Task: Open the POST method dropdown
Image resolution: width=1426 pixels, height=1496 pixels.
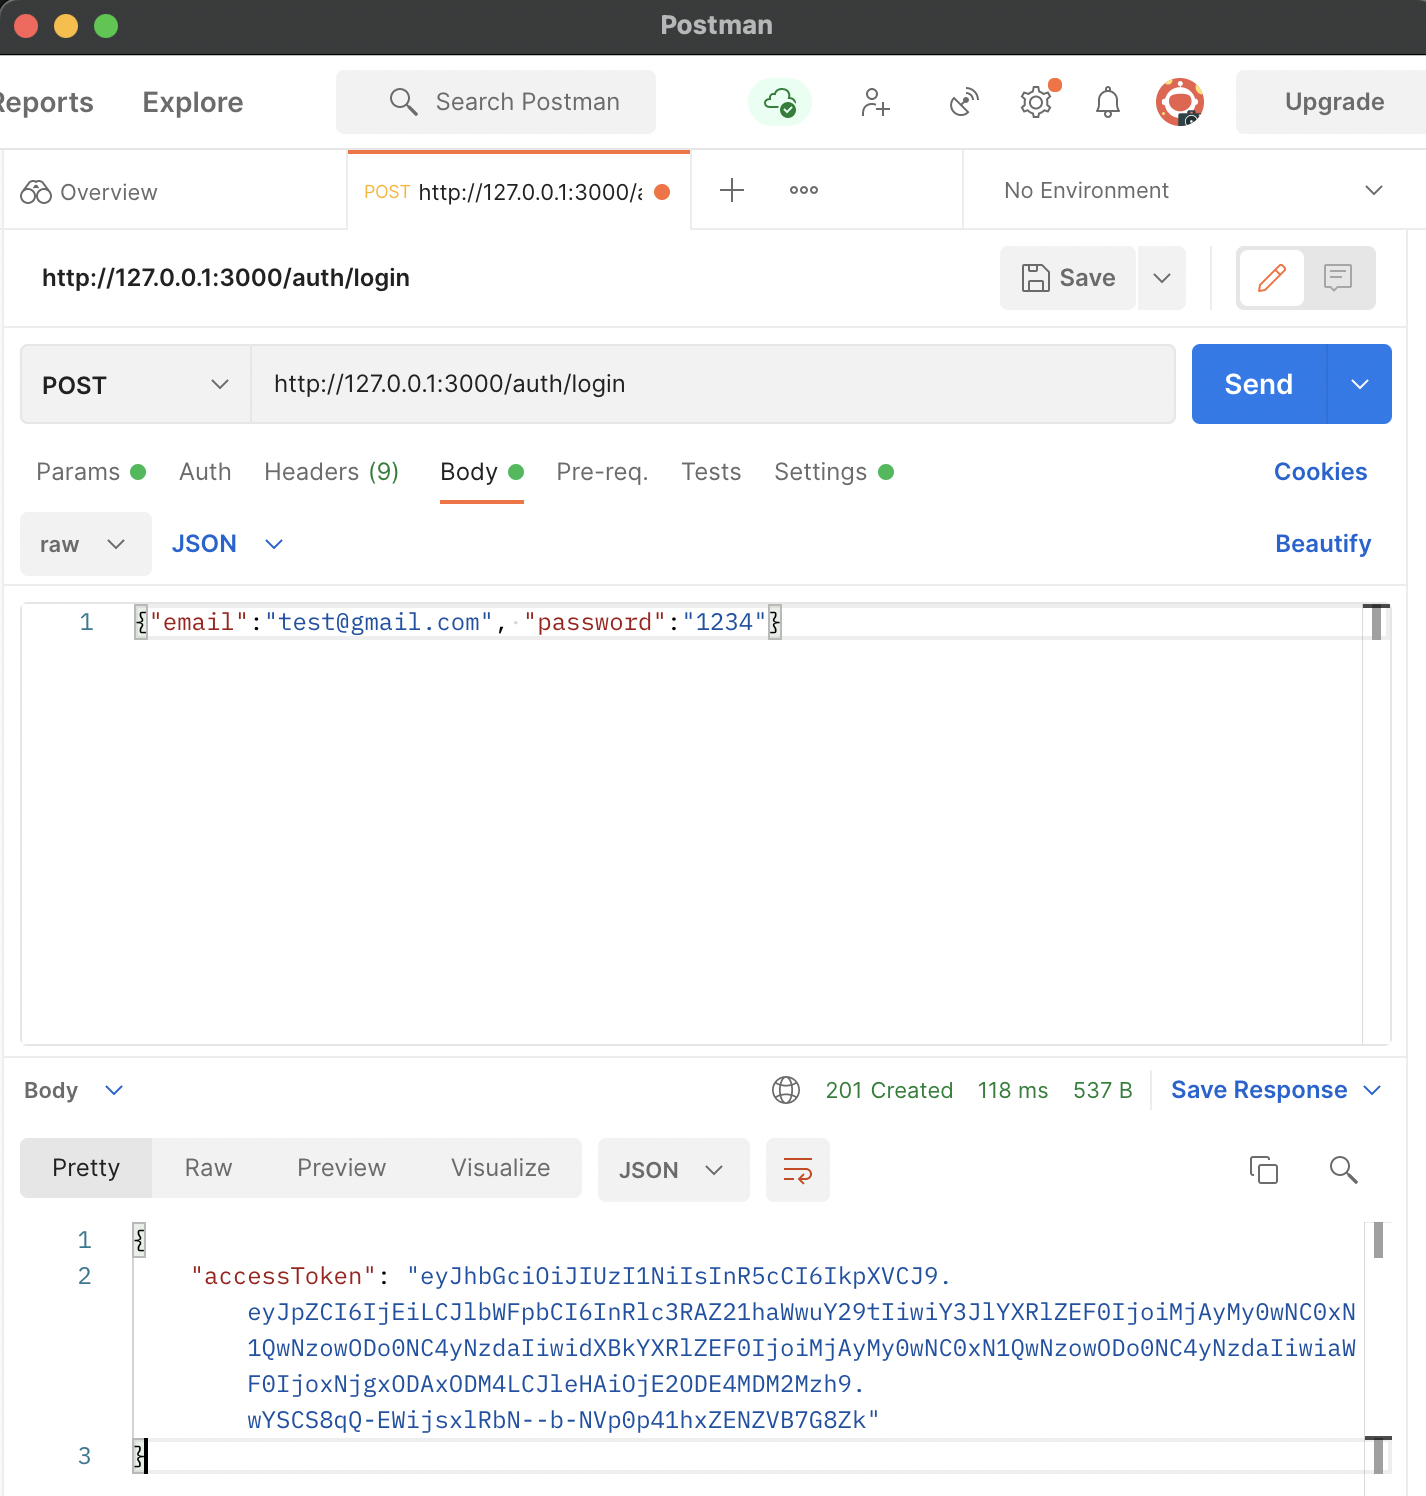Action: click(136, 385)
